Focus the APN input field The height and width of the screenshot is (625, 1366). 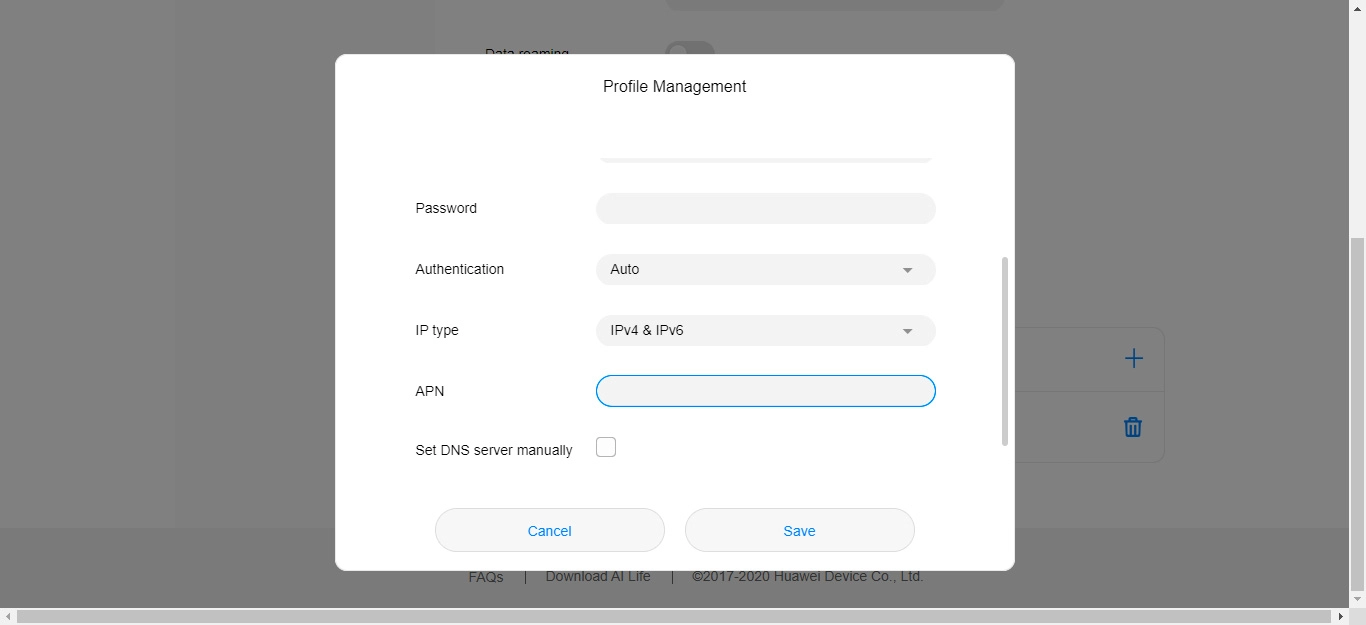(765, 391)
